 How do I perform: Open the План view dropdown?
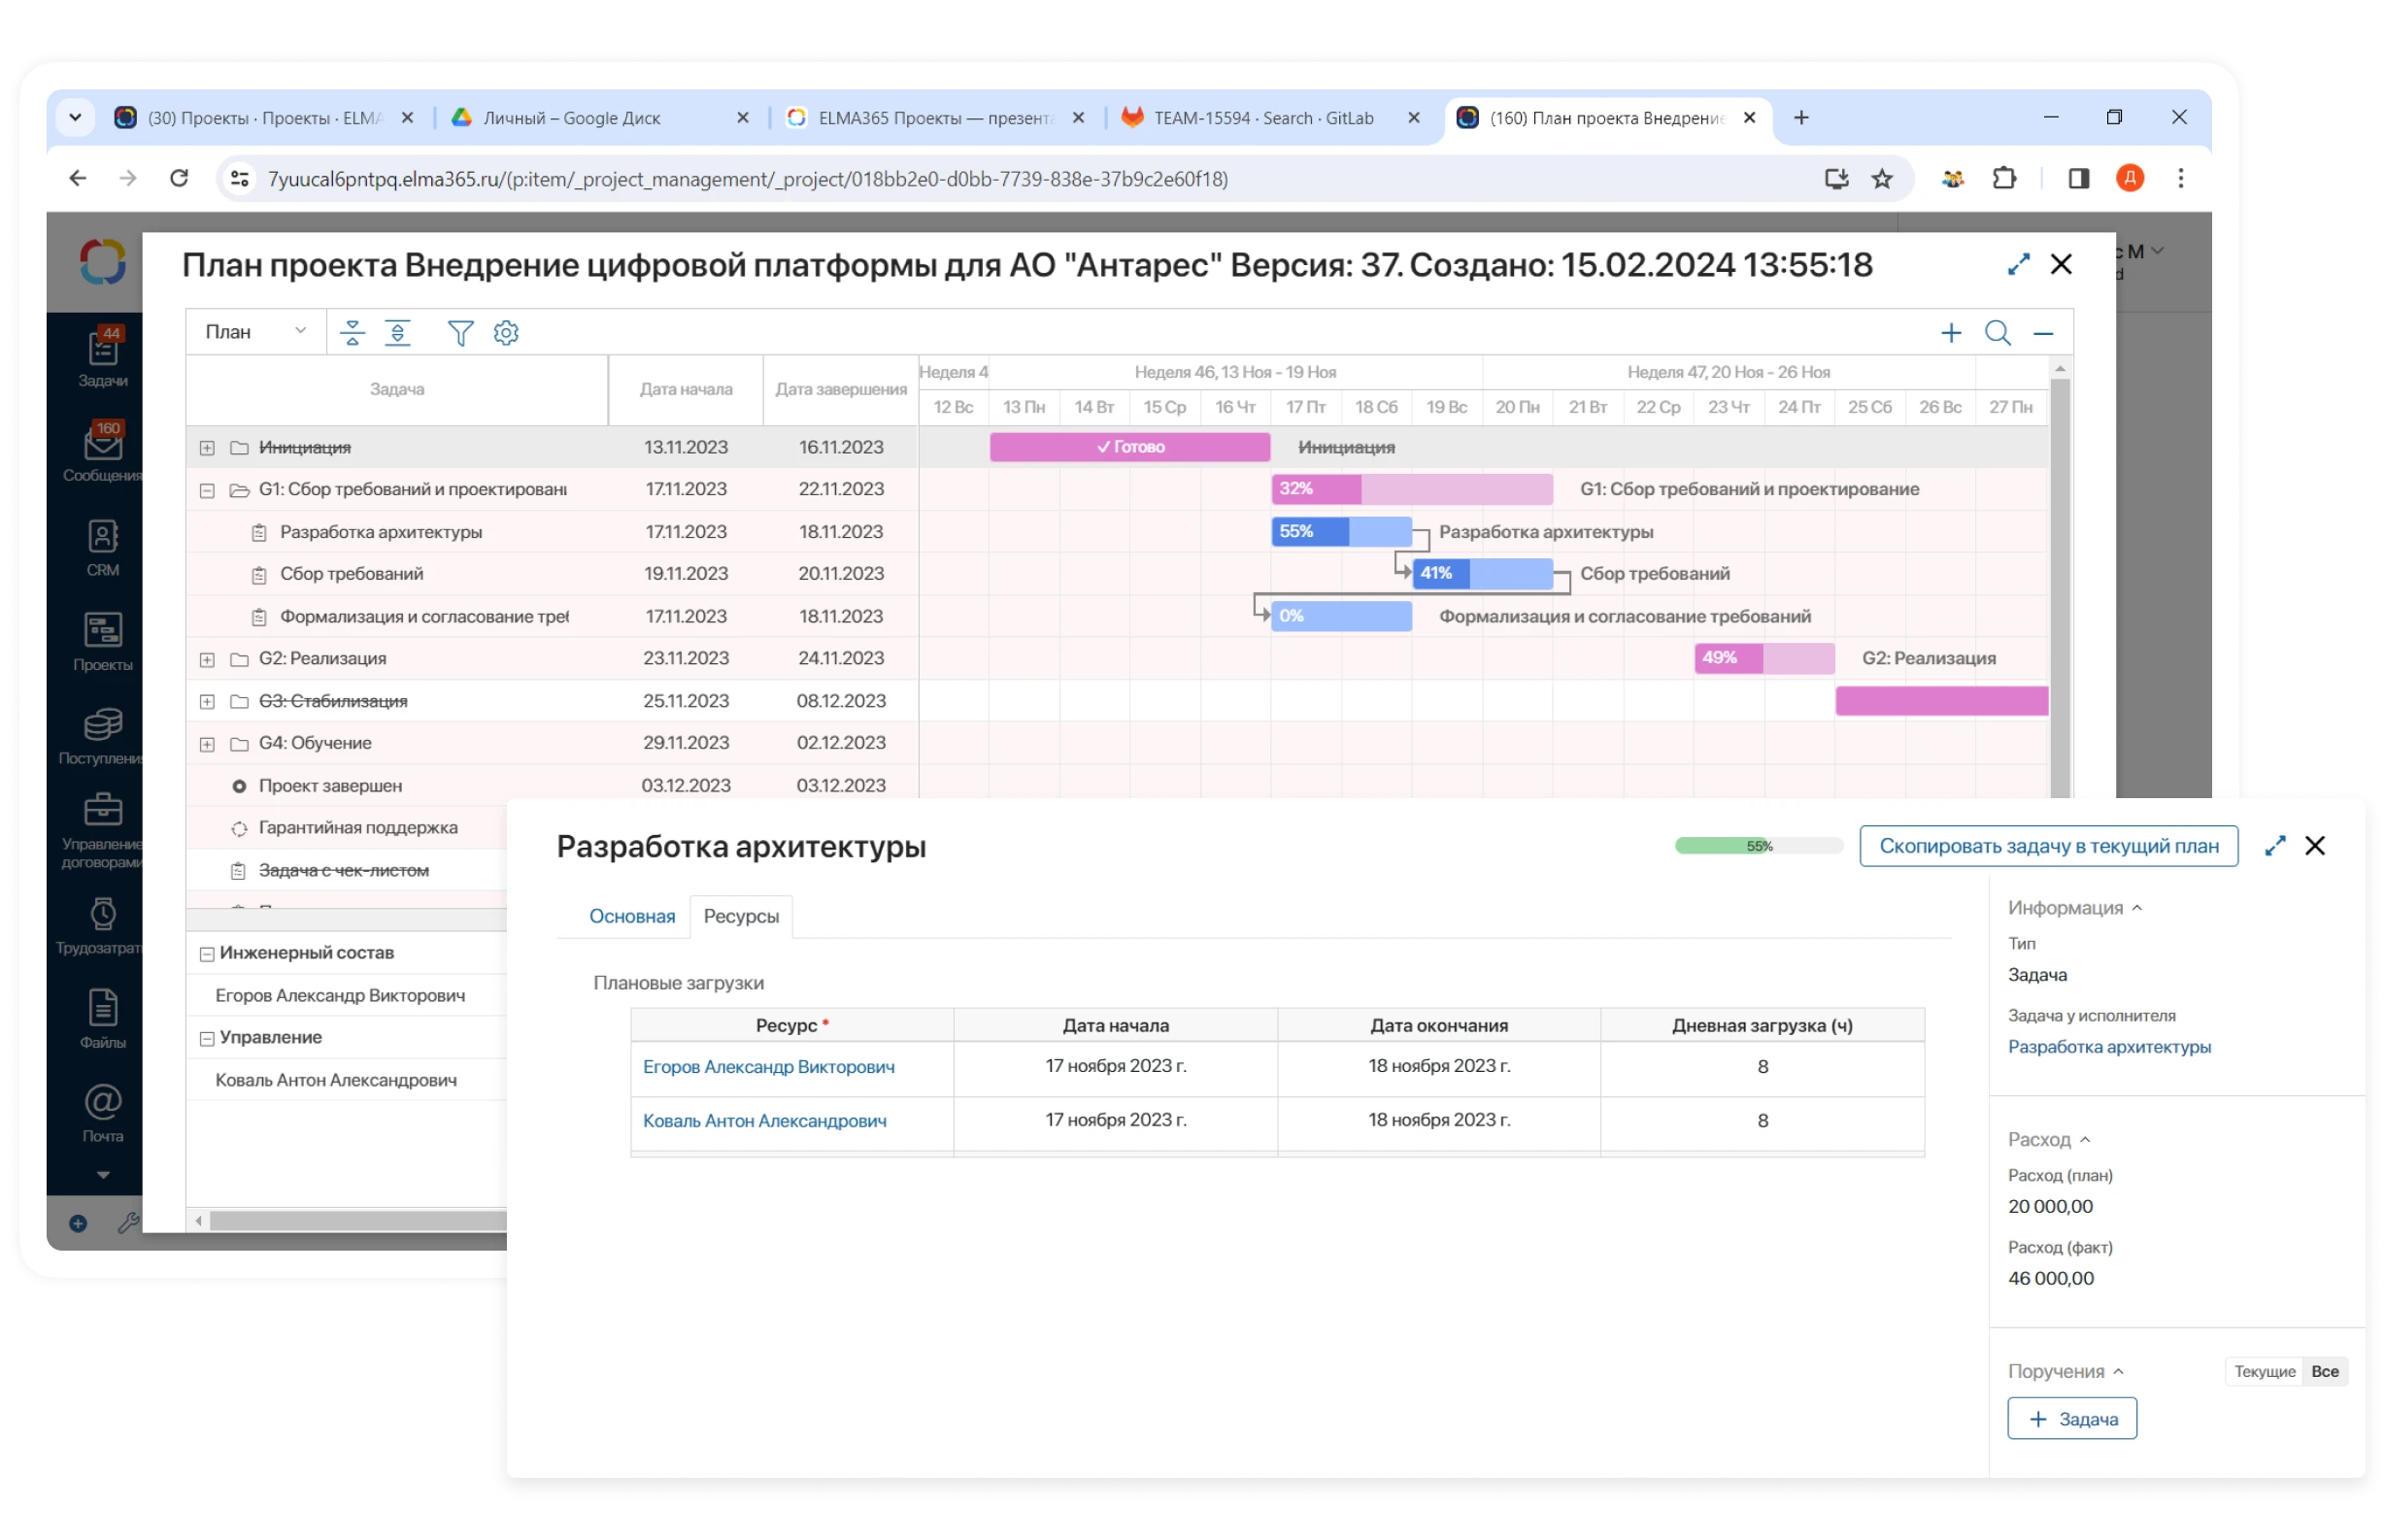255,332
